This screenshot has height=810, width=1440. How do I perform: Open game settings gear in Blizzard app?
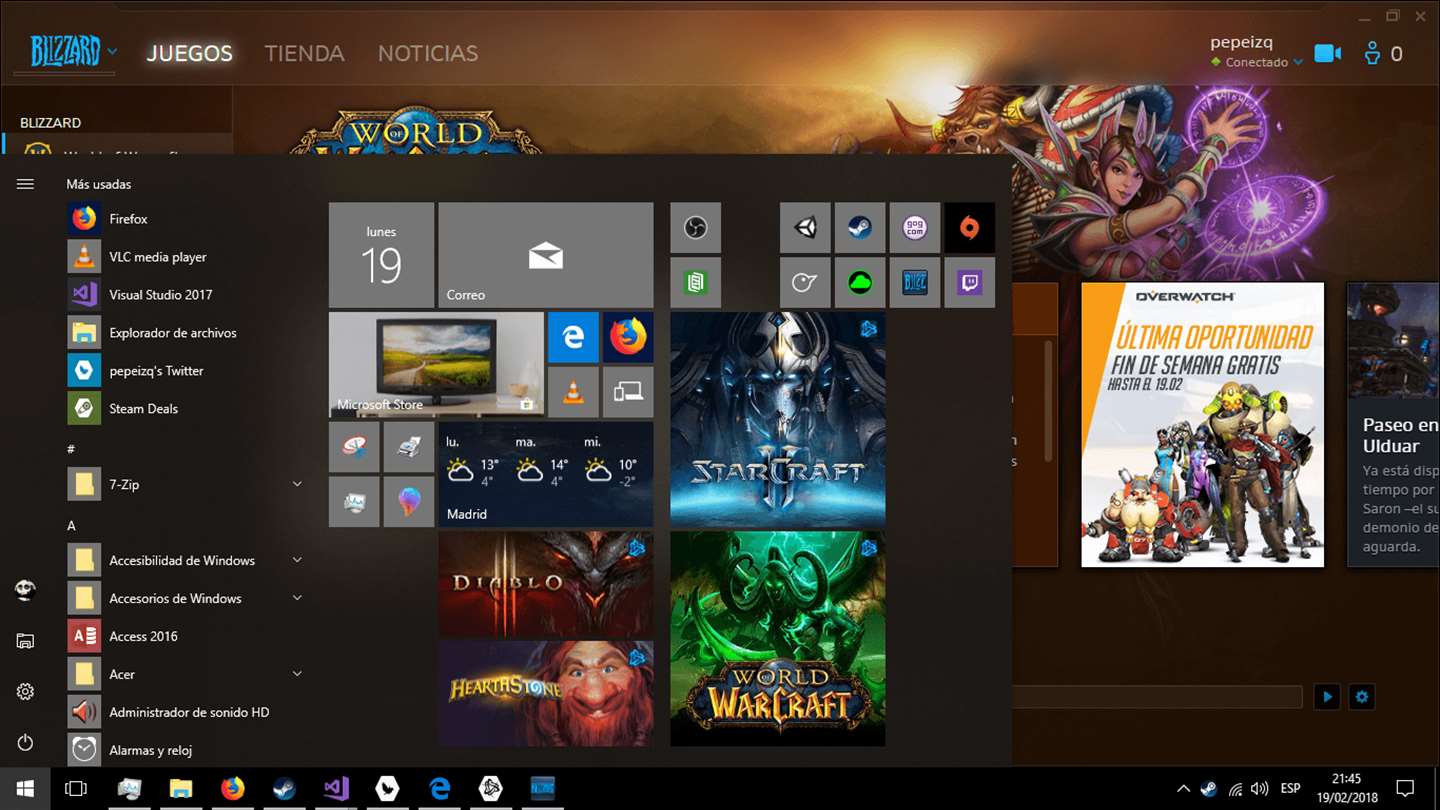point(1361,697)
